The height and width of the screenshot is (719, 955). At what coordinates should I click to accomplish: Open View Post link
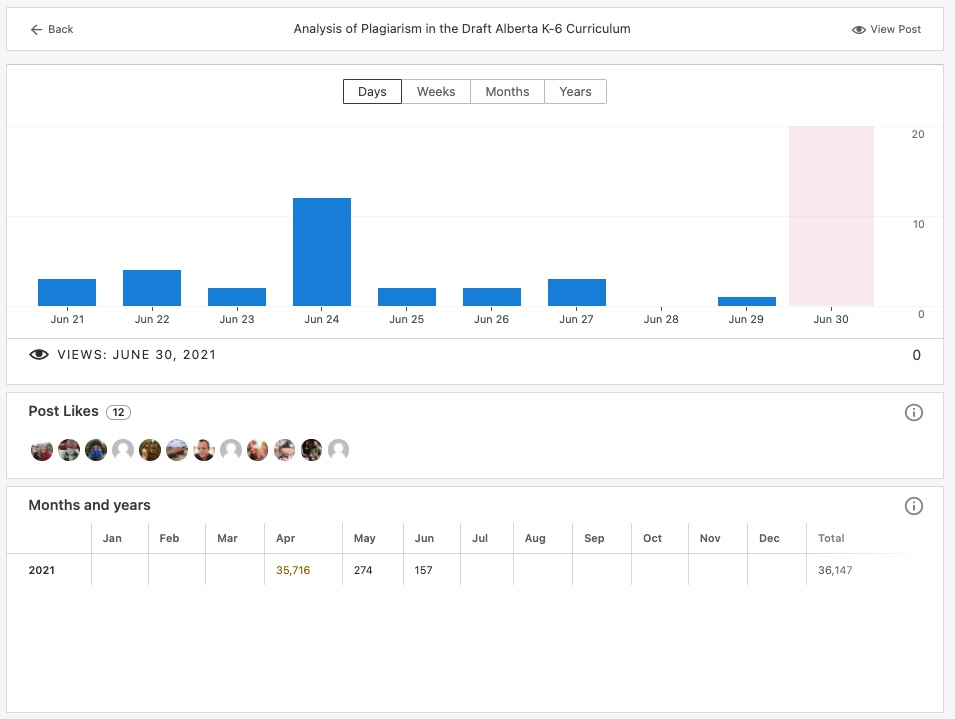[886, 30]
